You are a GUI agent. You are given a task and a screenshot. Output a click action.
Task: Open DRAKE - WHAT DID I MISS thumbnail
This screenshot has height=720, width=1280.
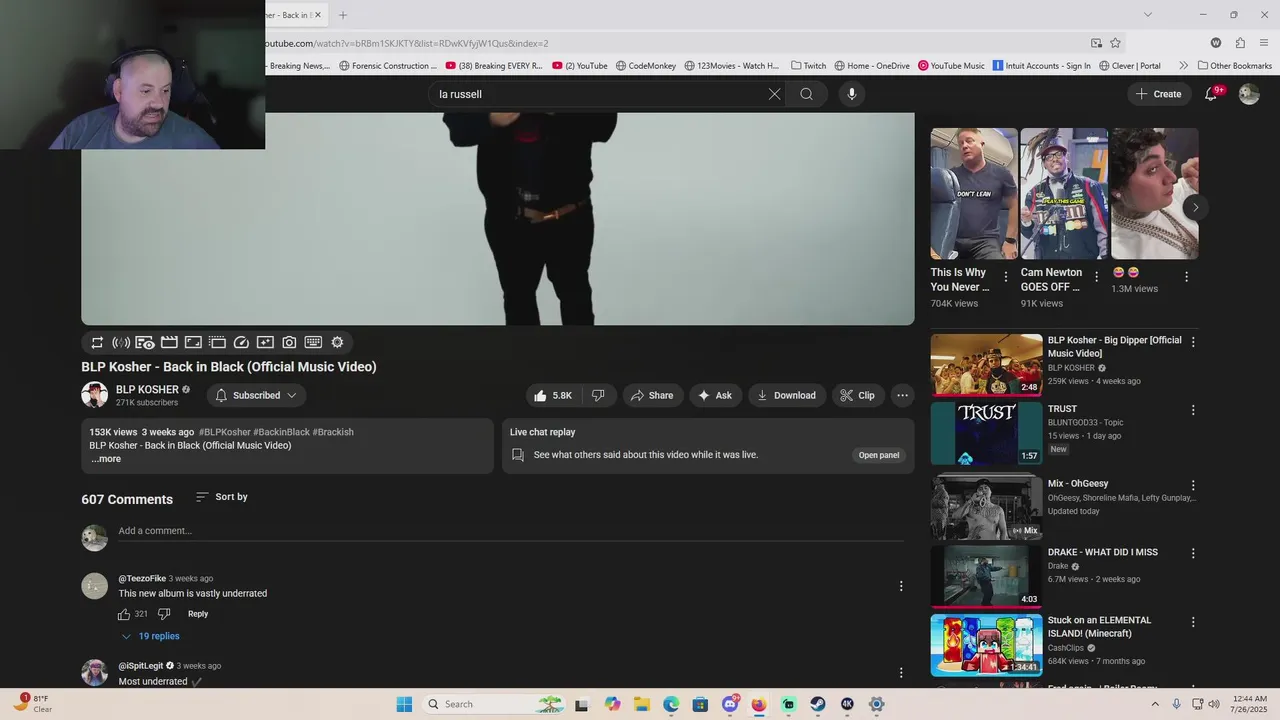pyautogui.click(x=986, y=576)
